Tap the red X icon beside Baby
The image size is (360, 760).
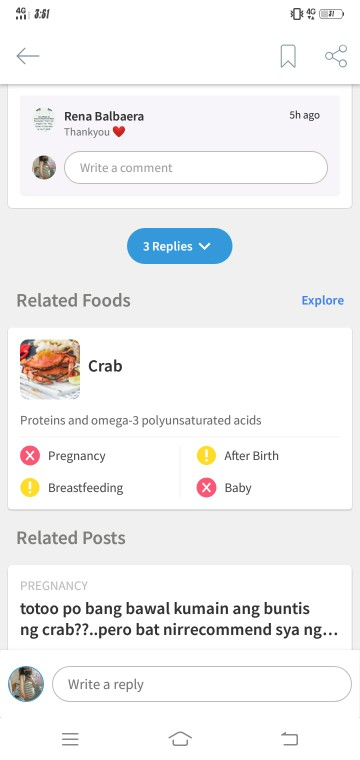tap(206, 487)
